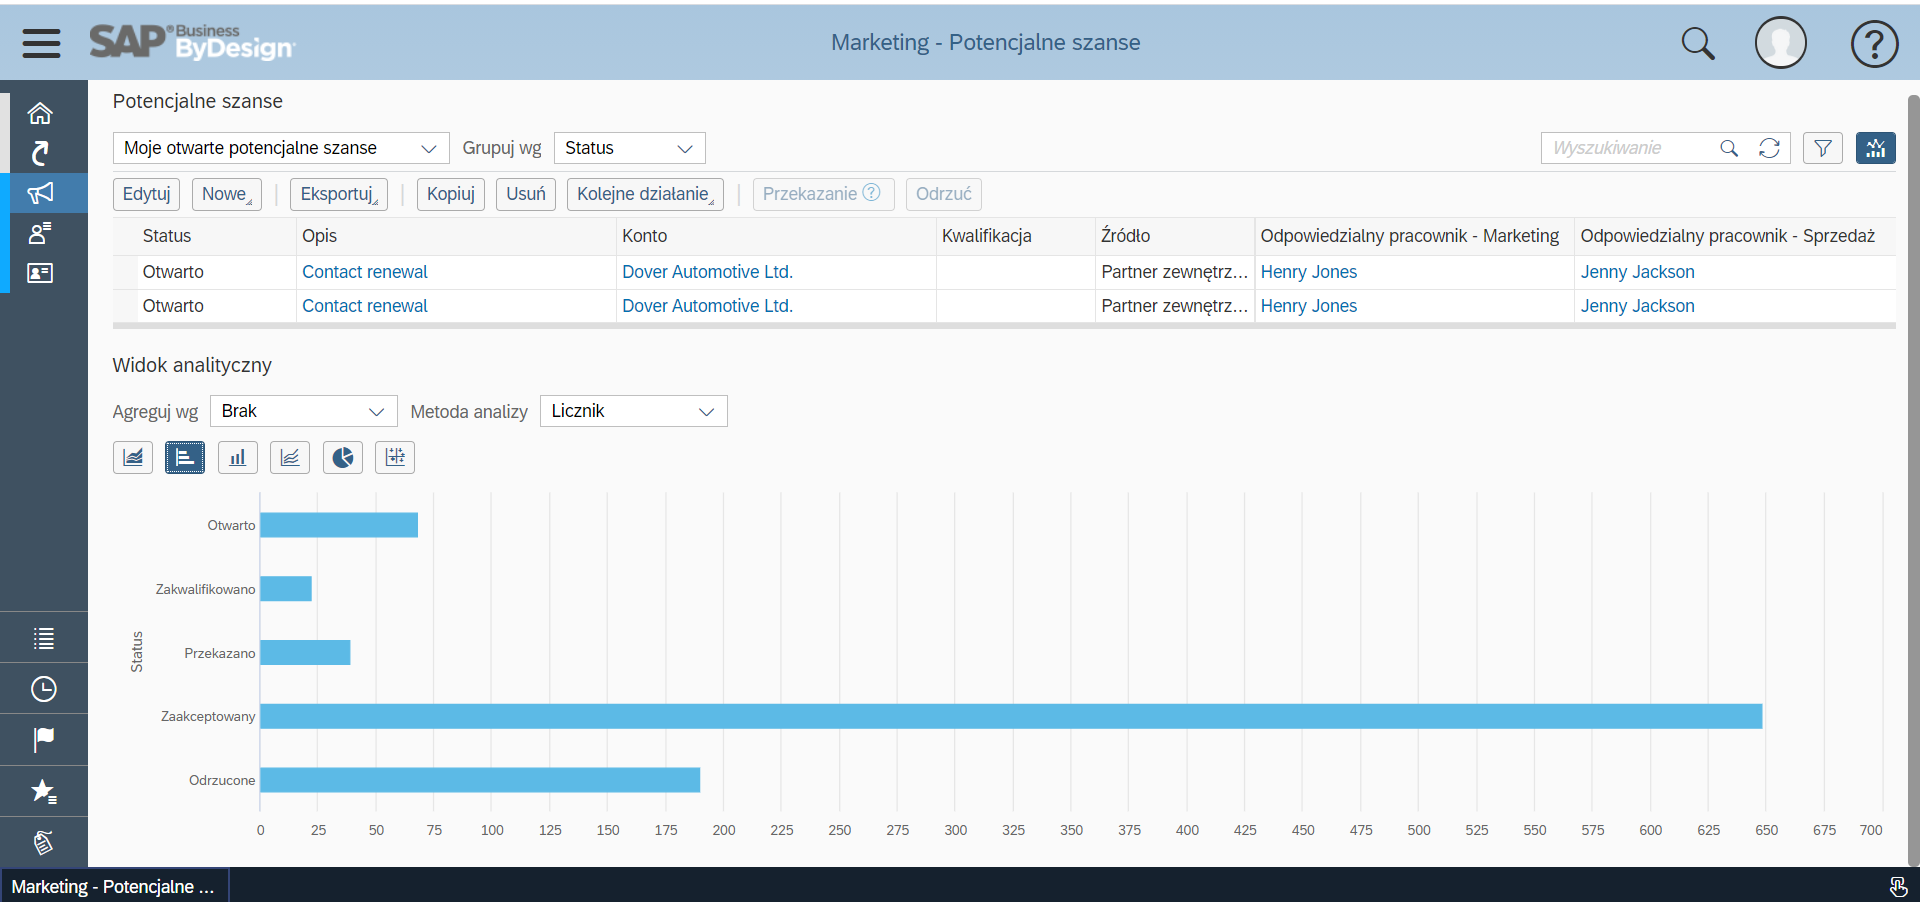Open the tag icon at sidebar bottom
Screen dimensions: 1920x902
pos(43,843)
